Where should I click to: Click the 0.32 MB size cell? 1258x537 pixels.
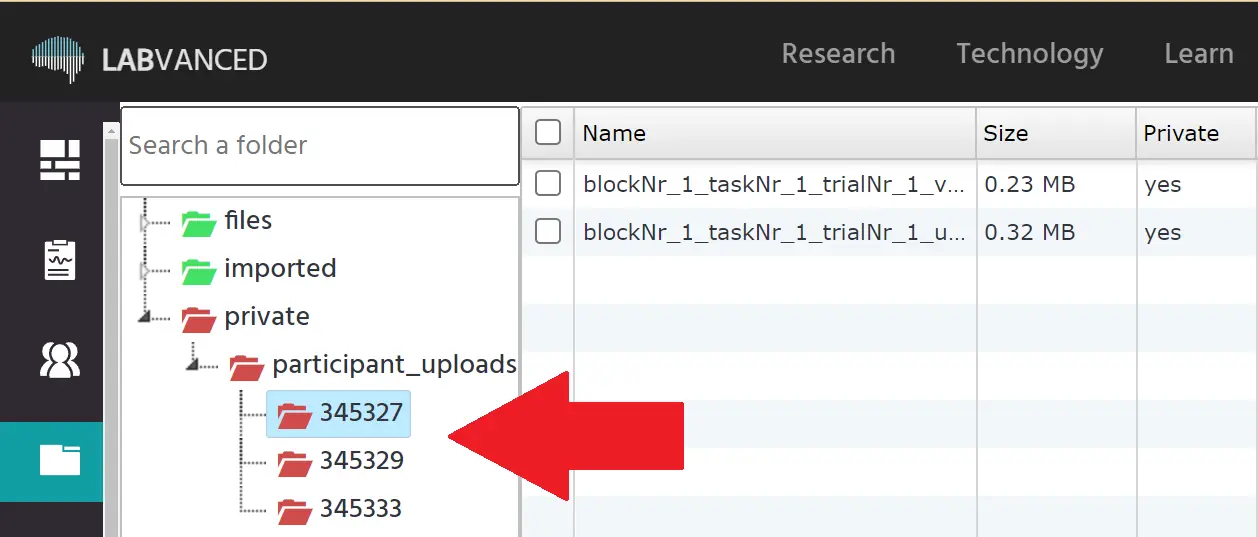[x=1030, y=232]
